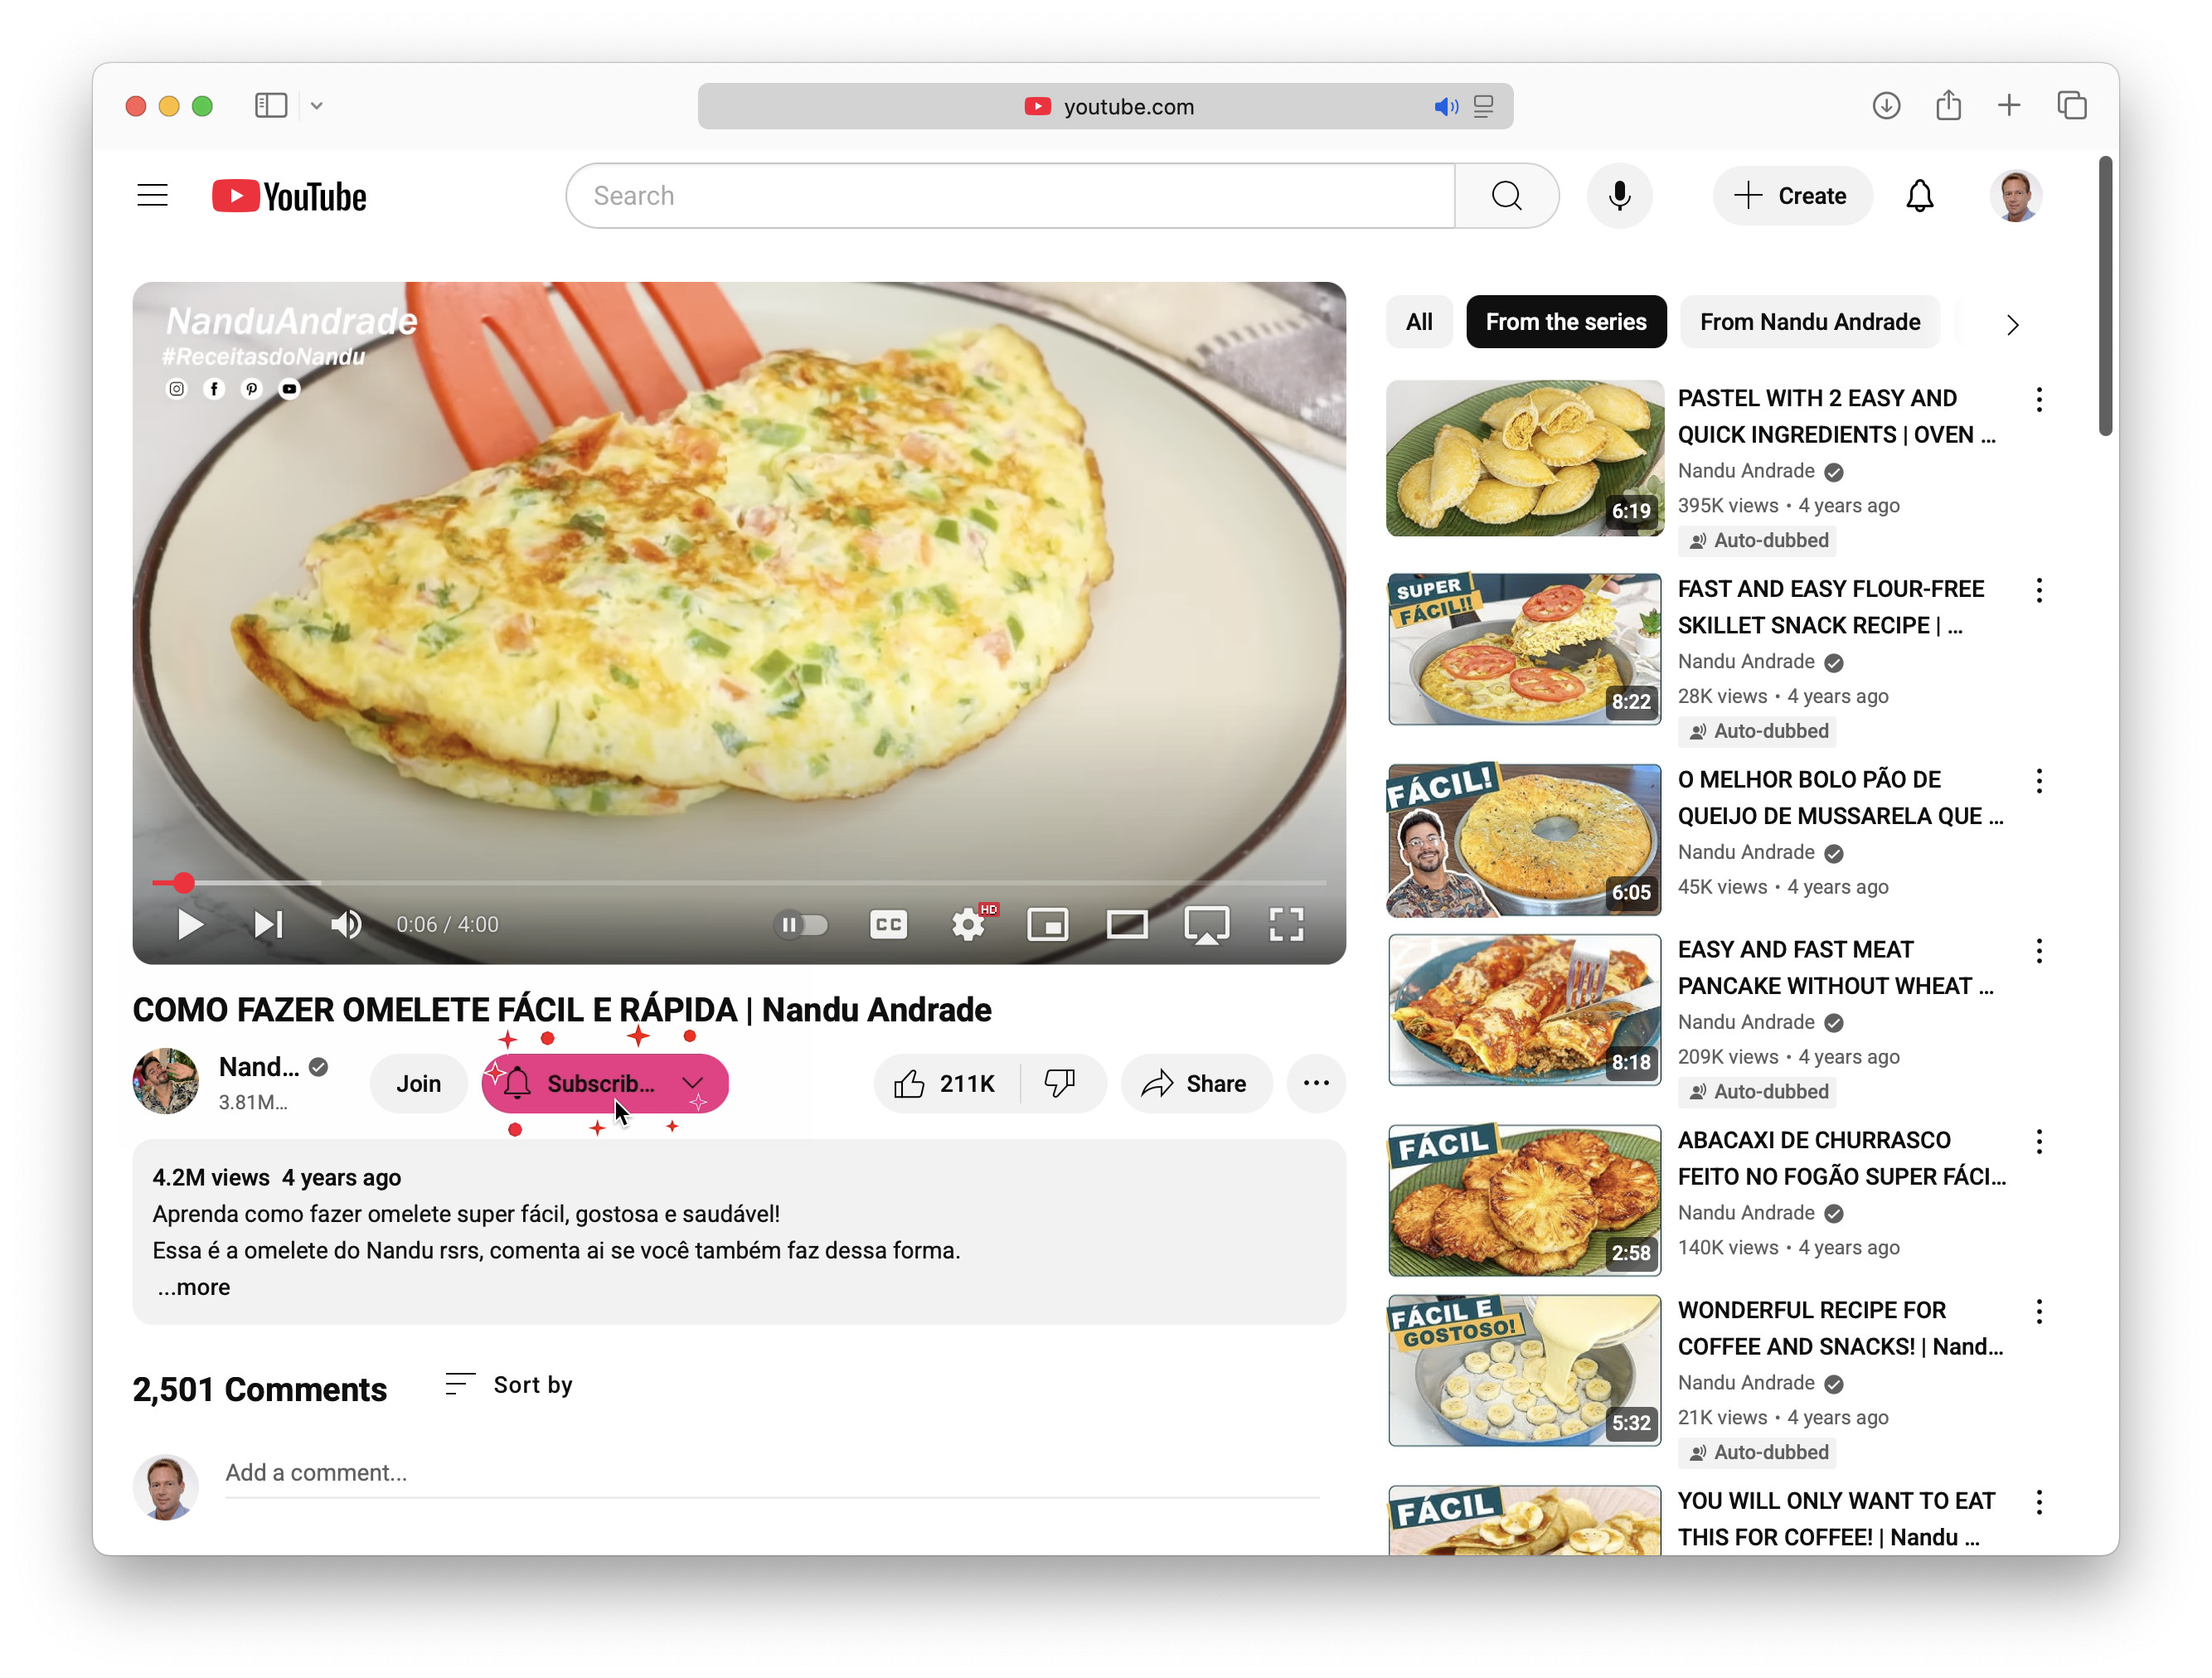
Task: Open the notifications bell
Action: tap(1919, 196)
